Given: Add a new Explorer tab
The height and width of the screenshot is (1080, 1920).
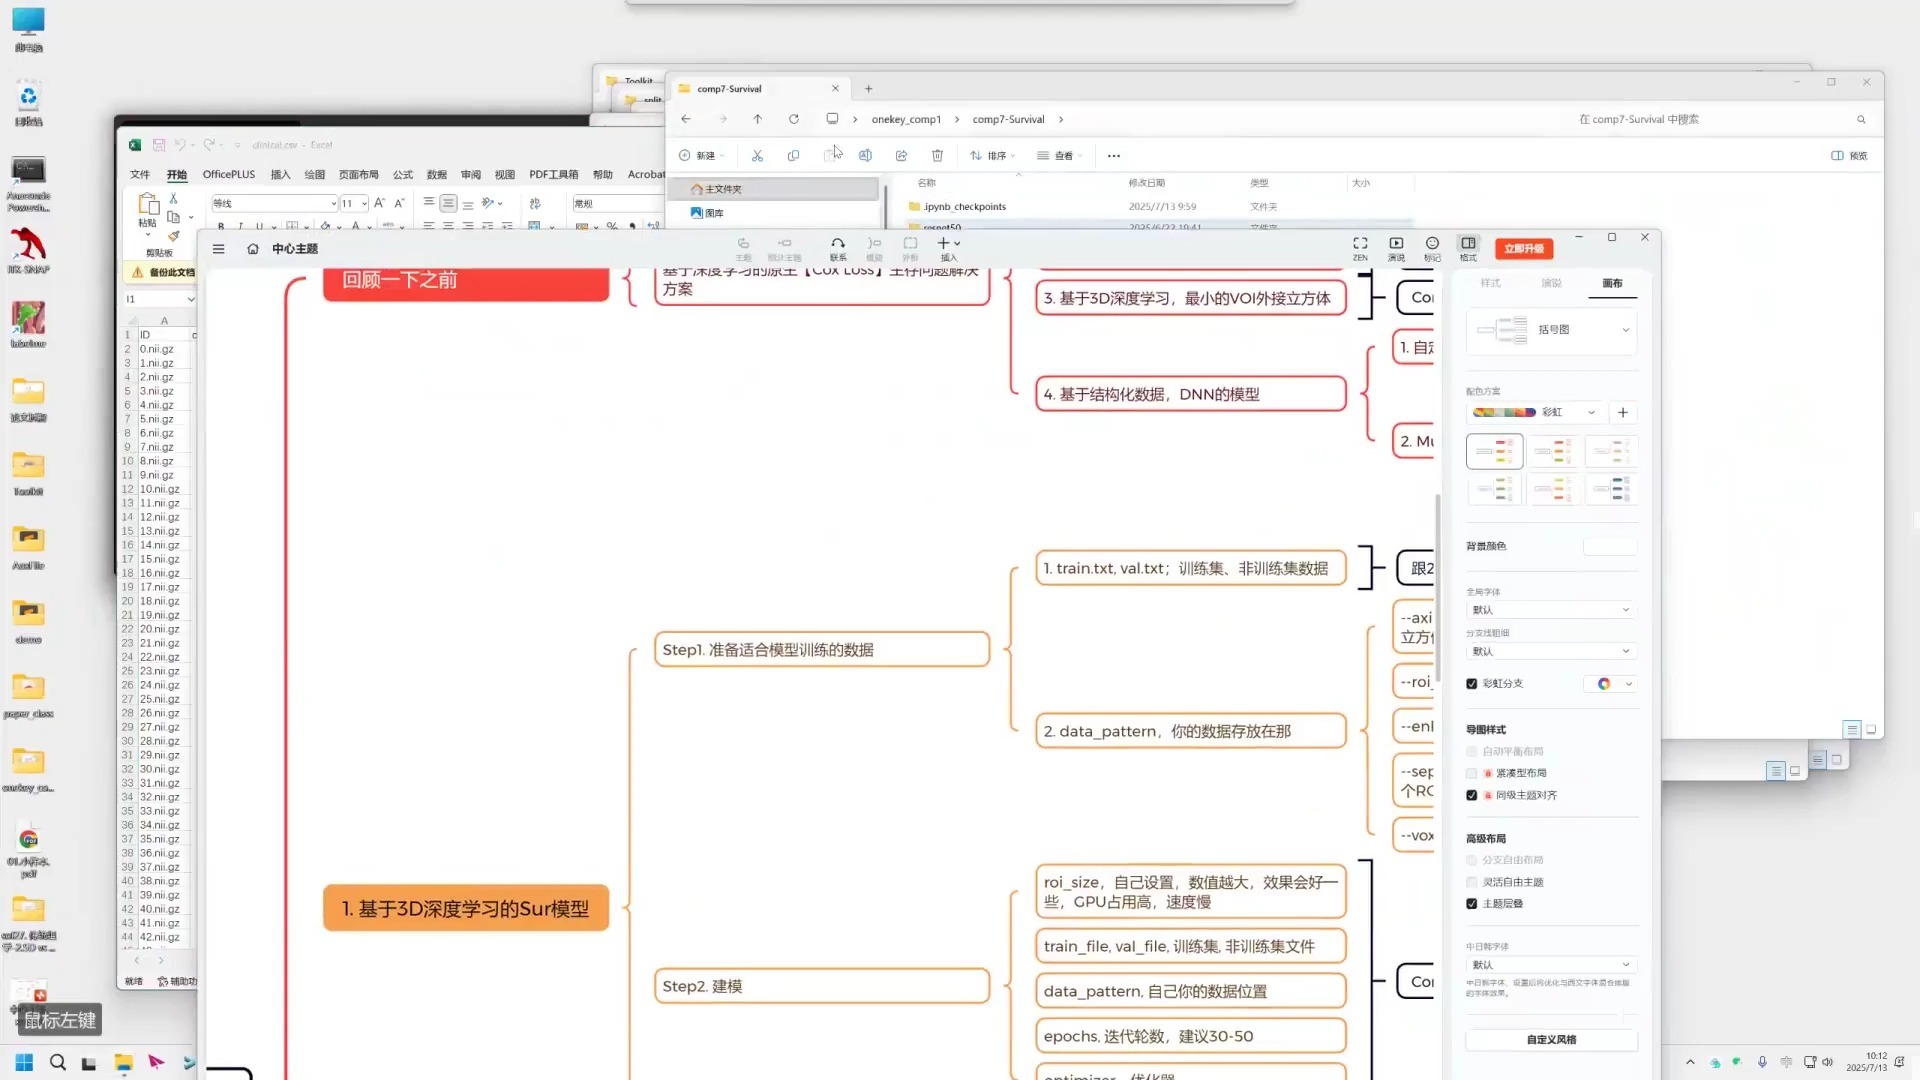Looking at the screenshot, I should 868,89.
